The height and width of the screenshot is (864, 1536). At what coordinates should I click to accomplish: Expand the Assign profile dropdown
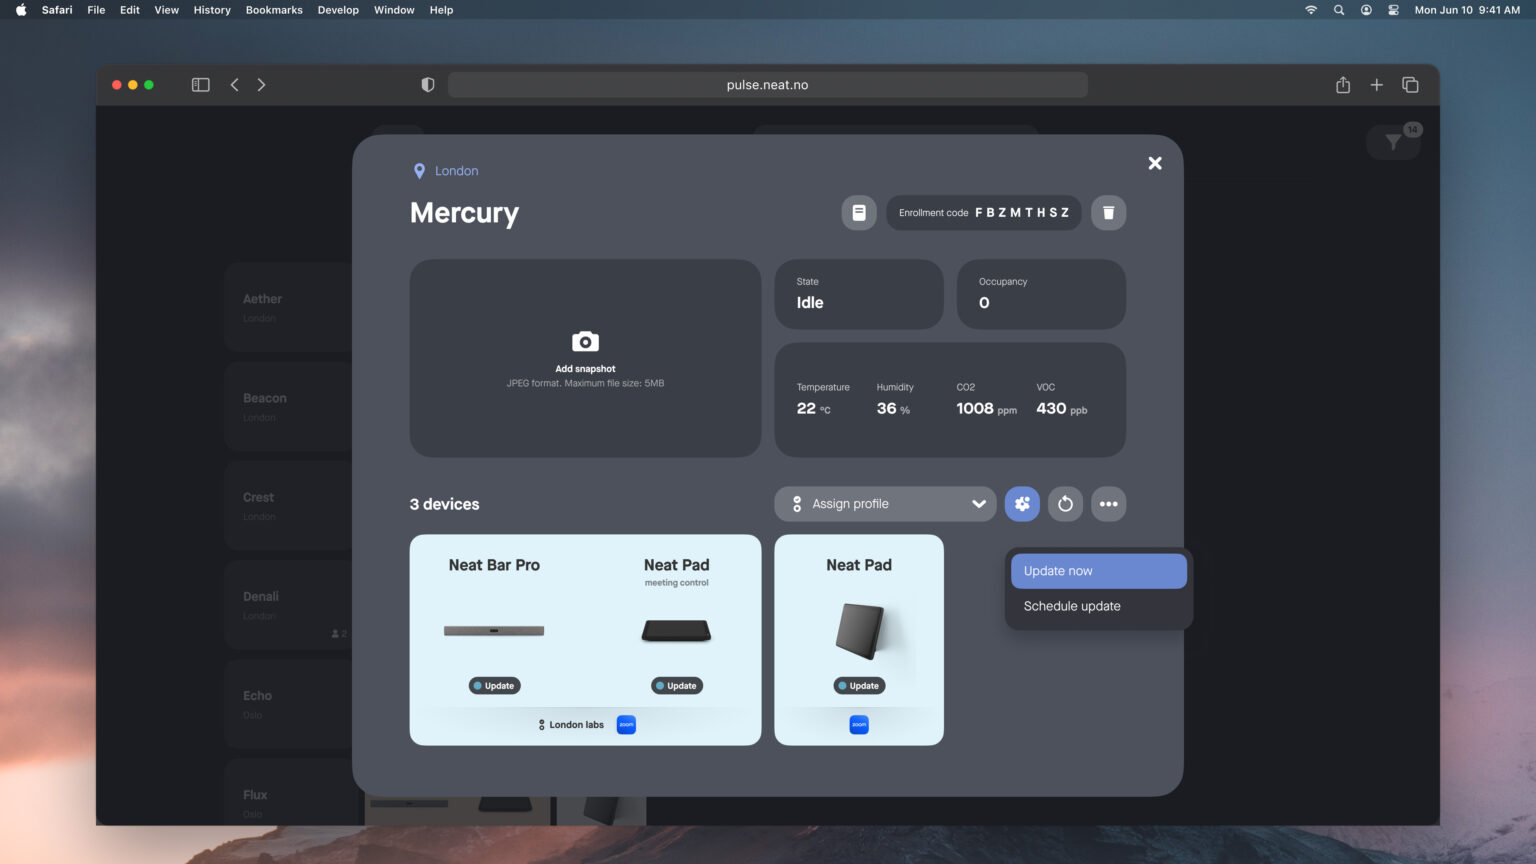click(x=885, y=504)
